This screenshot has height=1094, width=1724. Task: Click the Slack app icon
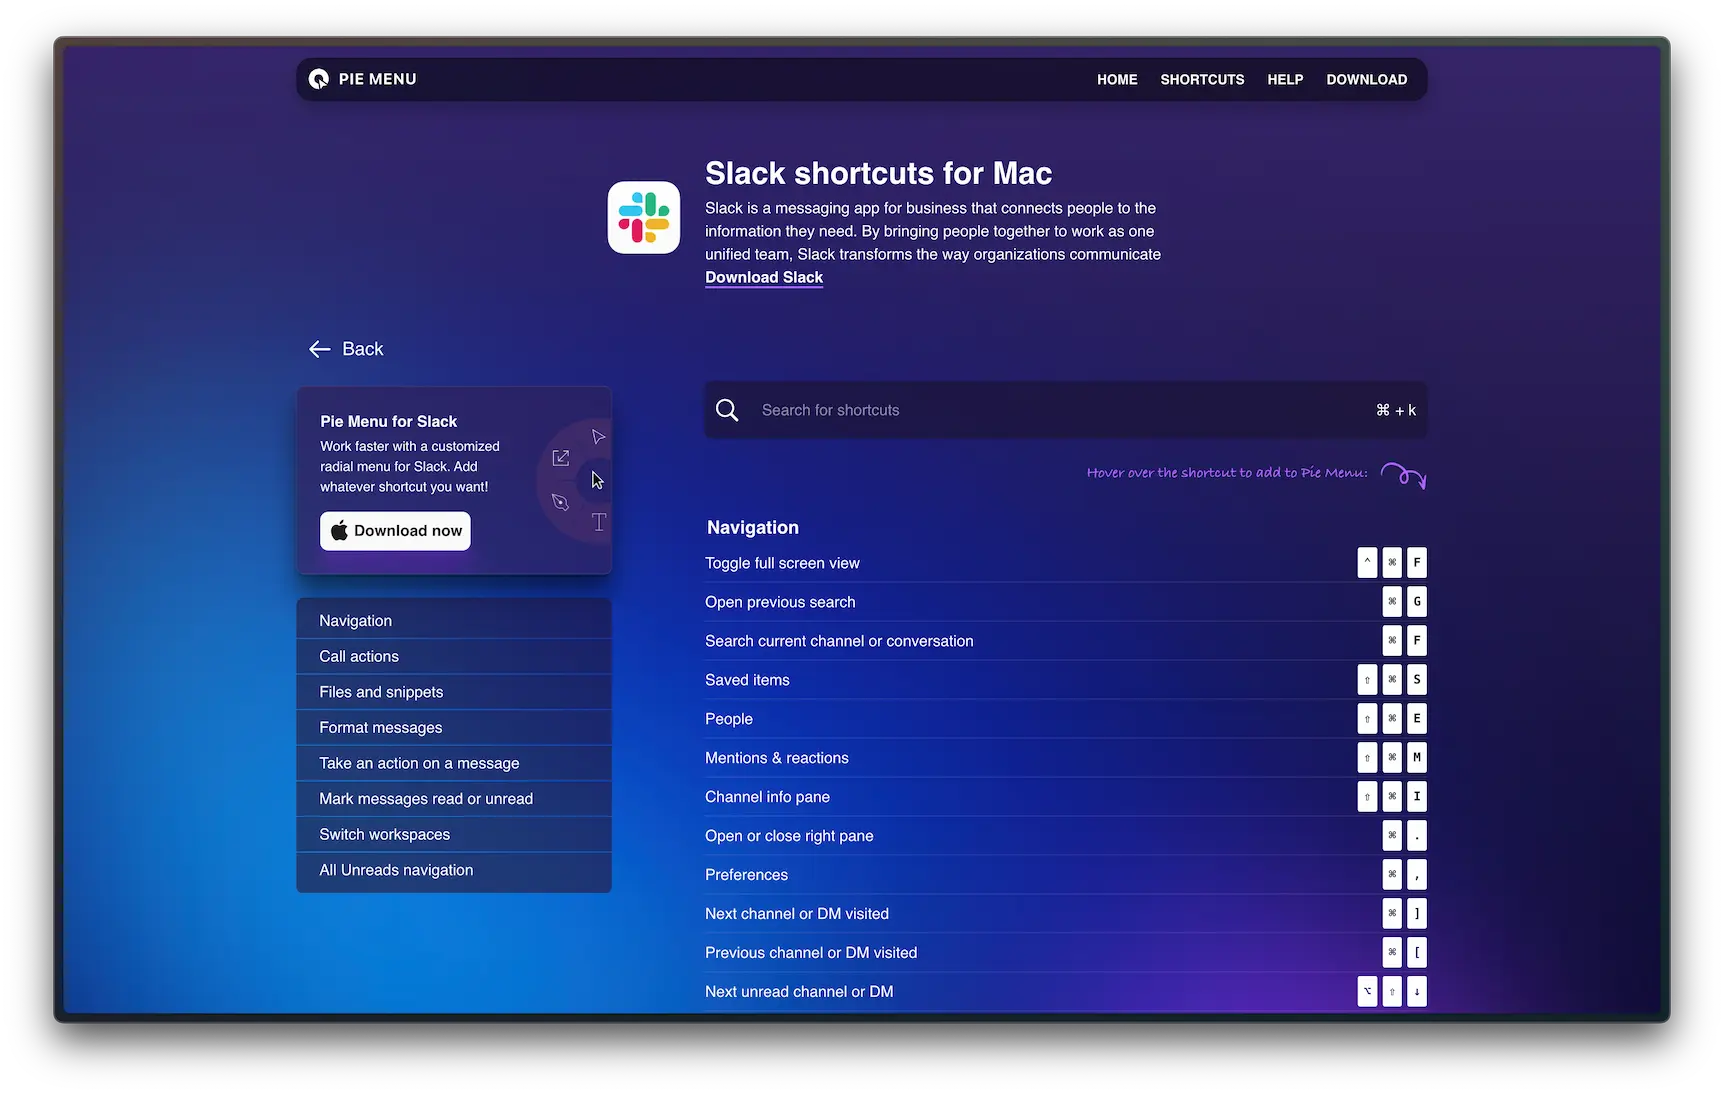point(643,217)
